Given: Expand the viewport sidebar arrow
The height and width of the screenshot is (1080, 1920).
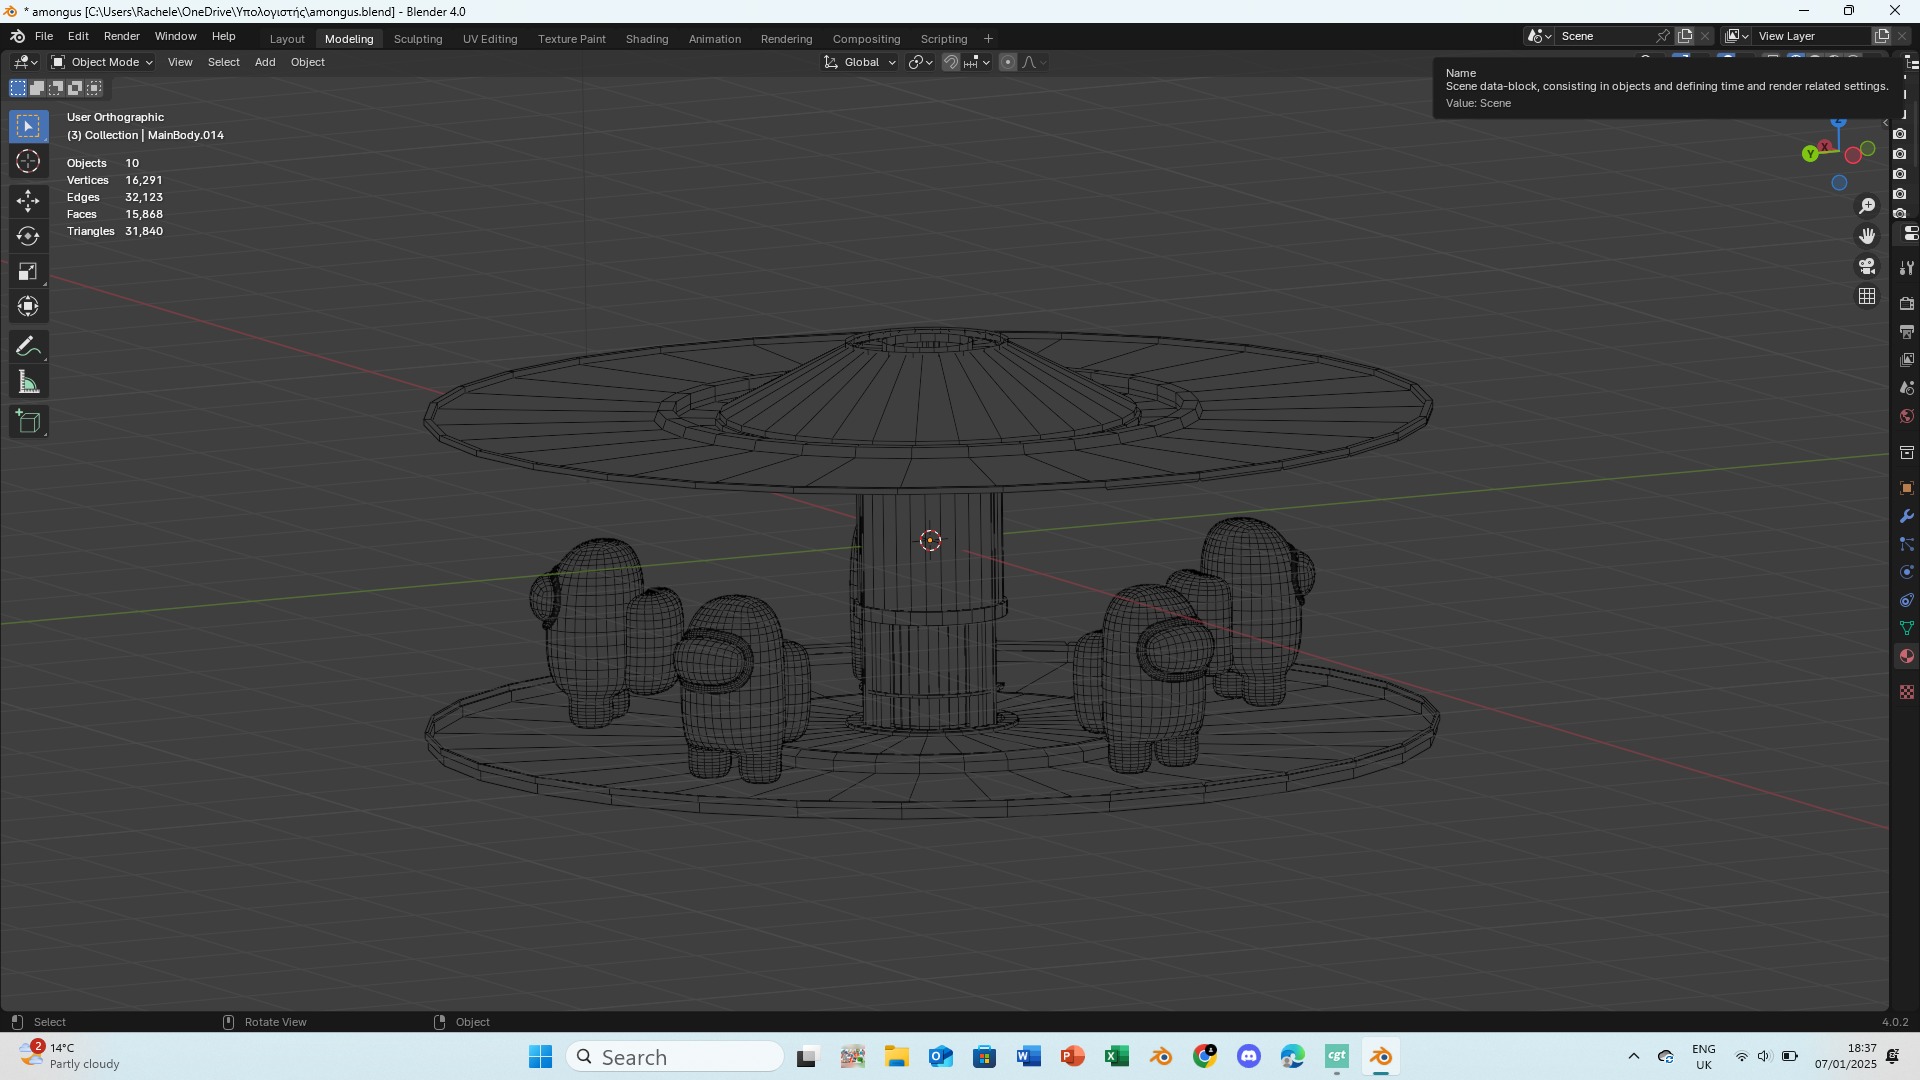Looking at the screenshot, I should click(1885, 123).
